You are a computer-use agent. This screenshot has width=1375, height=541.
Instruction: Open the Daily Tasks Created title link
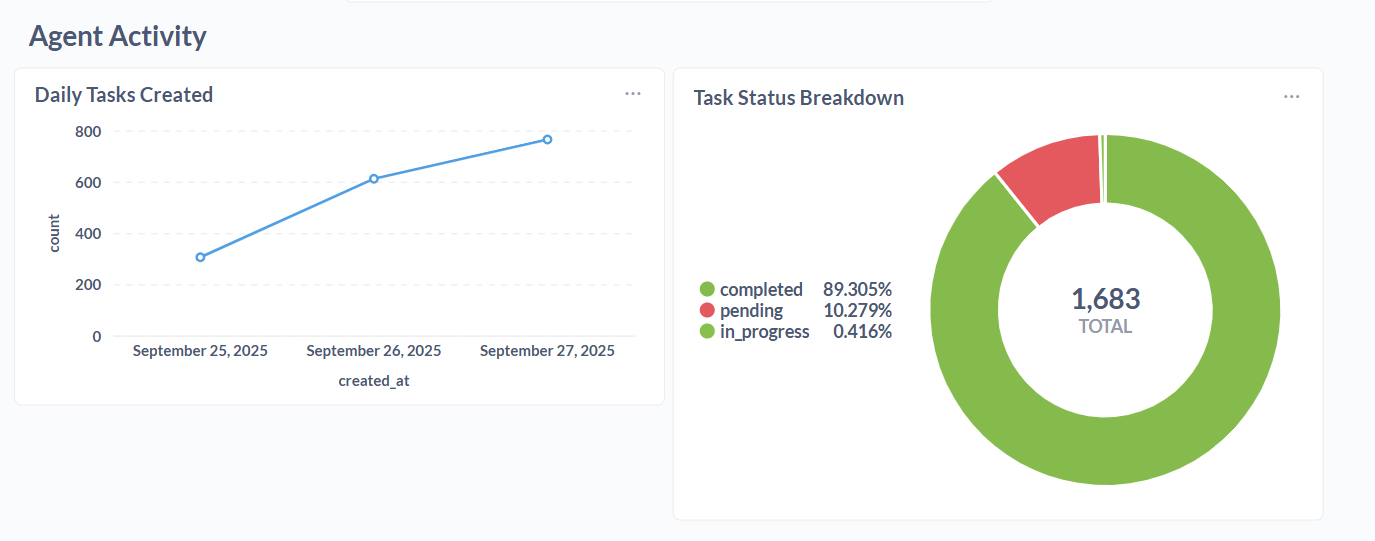124,95
